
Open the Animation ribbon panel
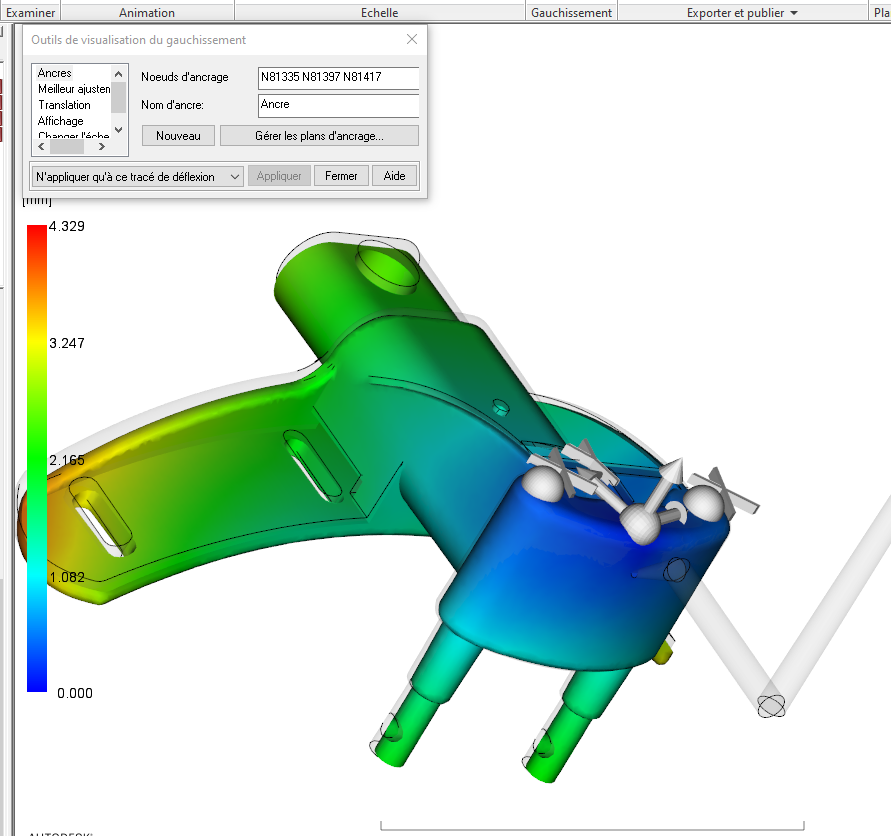pyautogui.click(x=147, y=13)
